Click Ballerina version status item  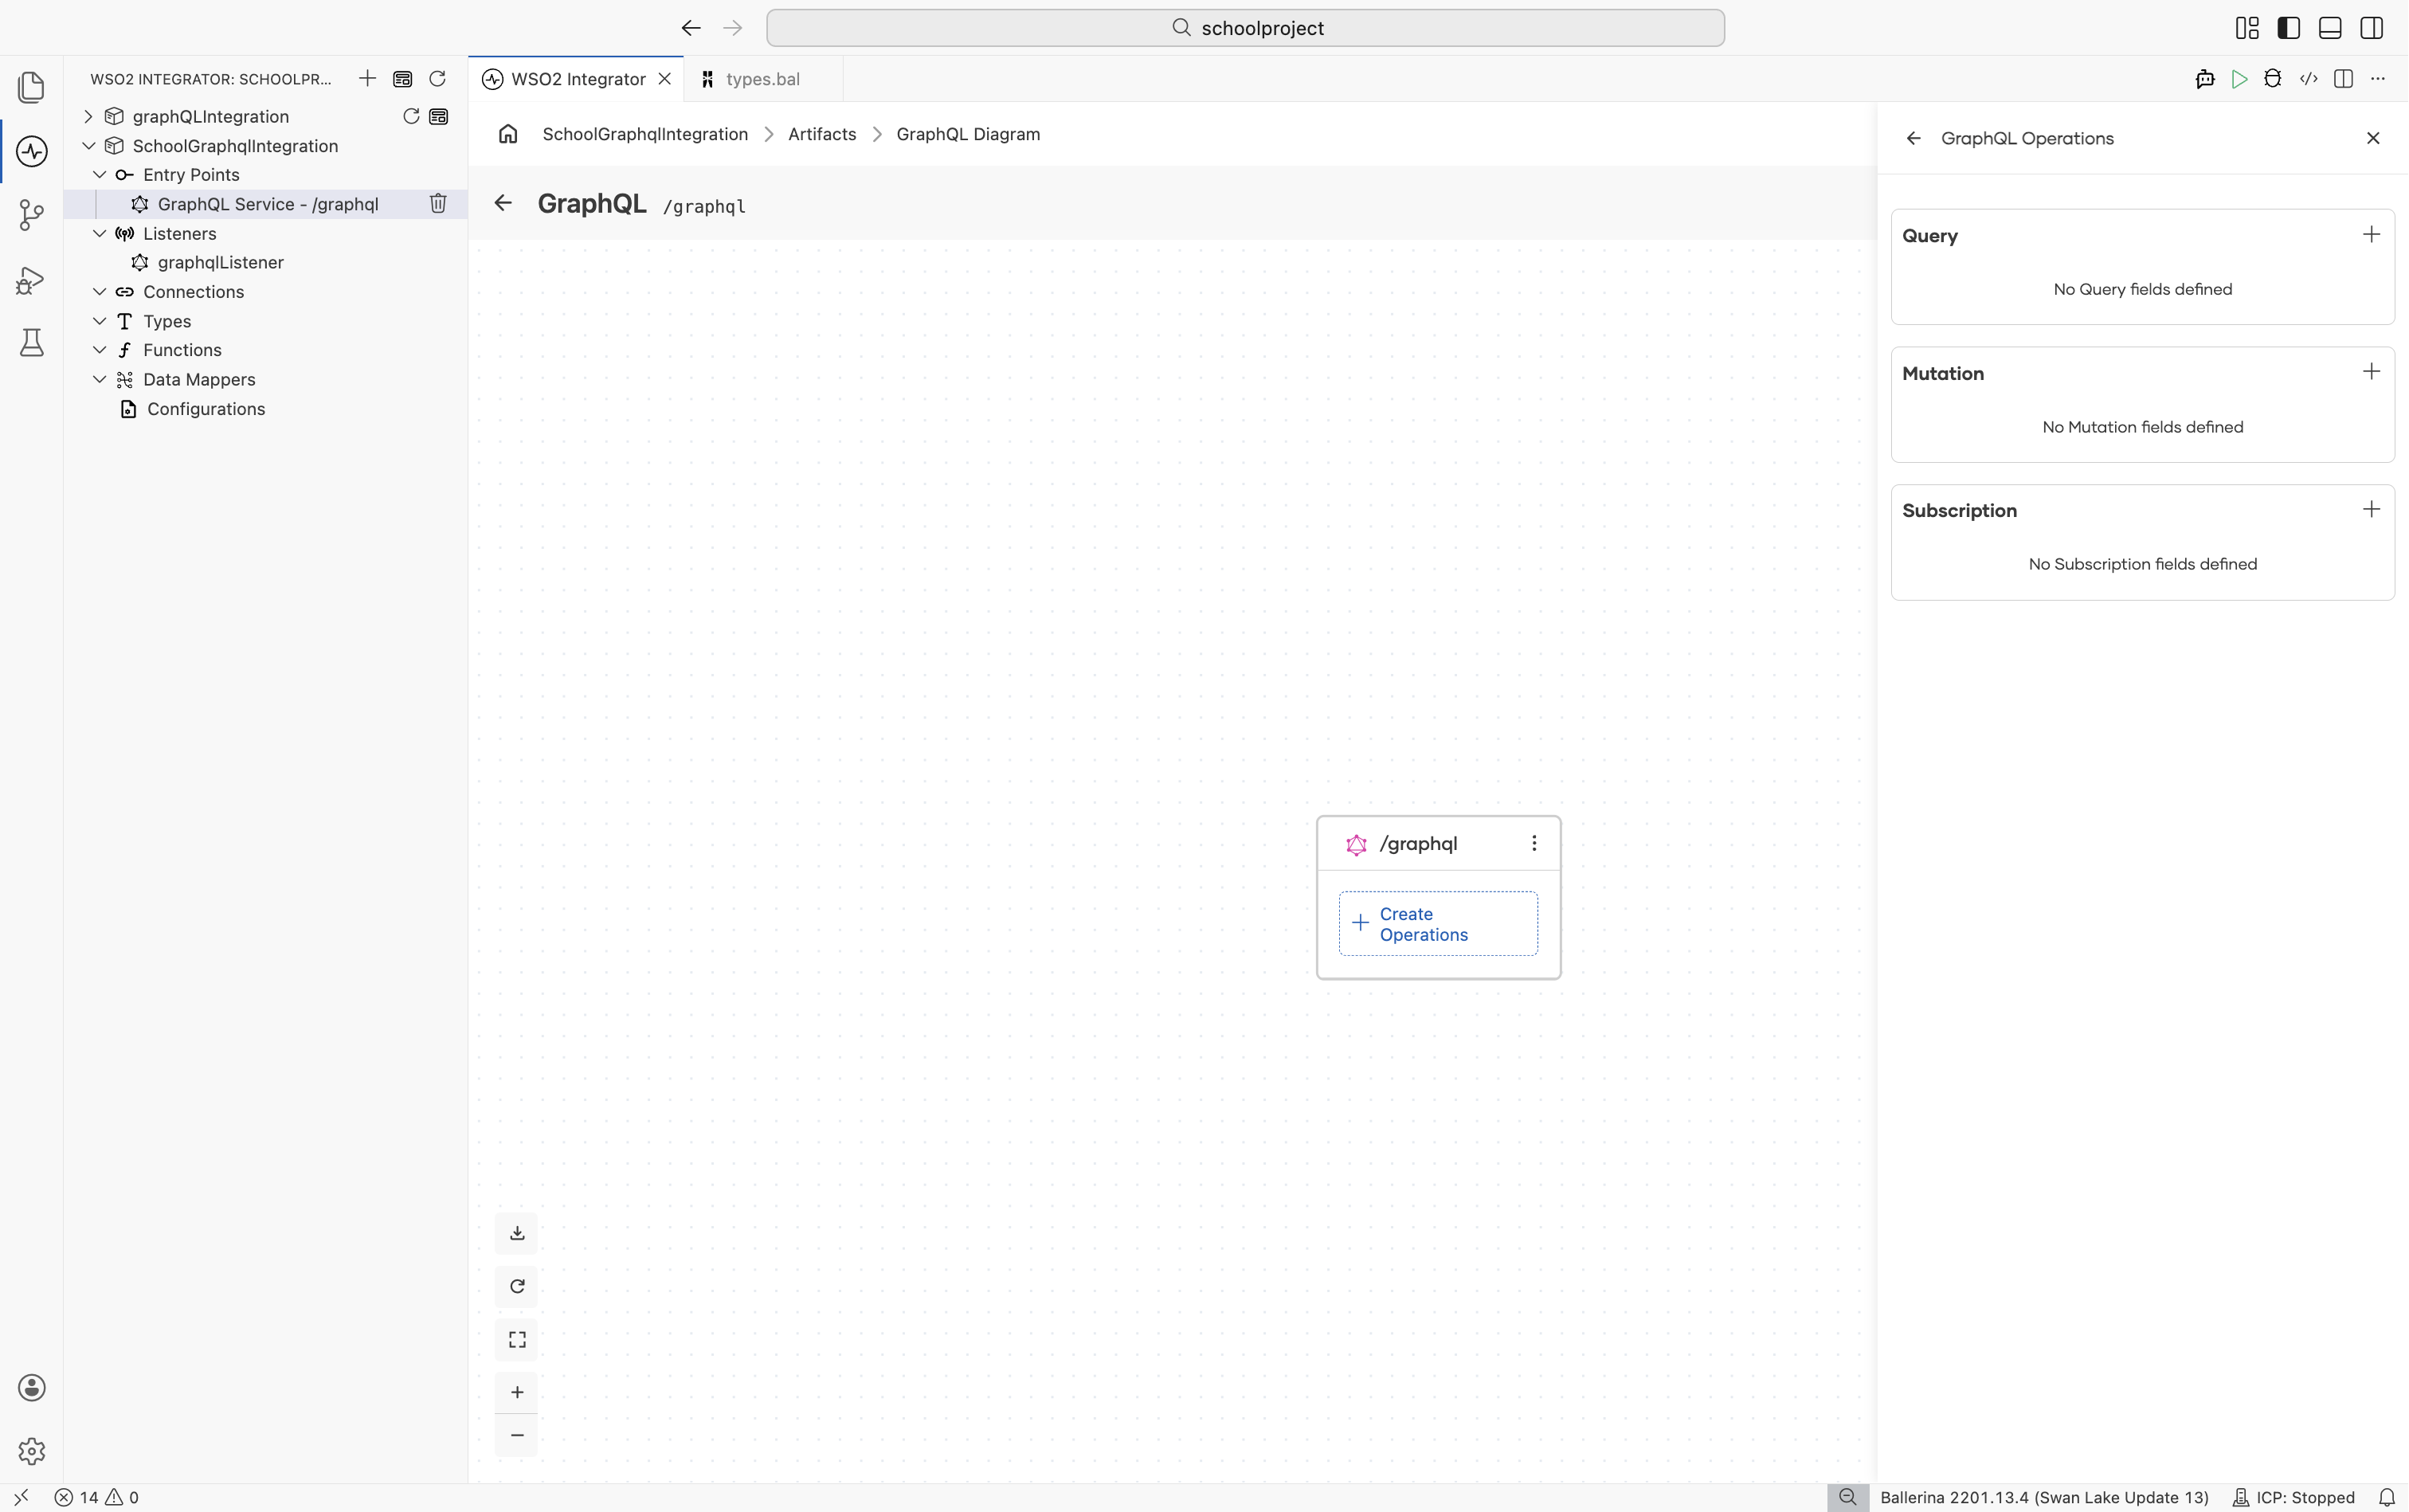click(2044, 1497)
